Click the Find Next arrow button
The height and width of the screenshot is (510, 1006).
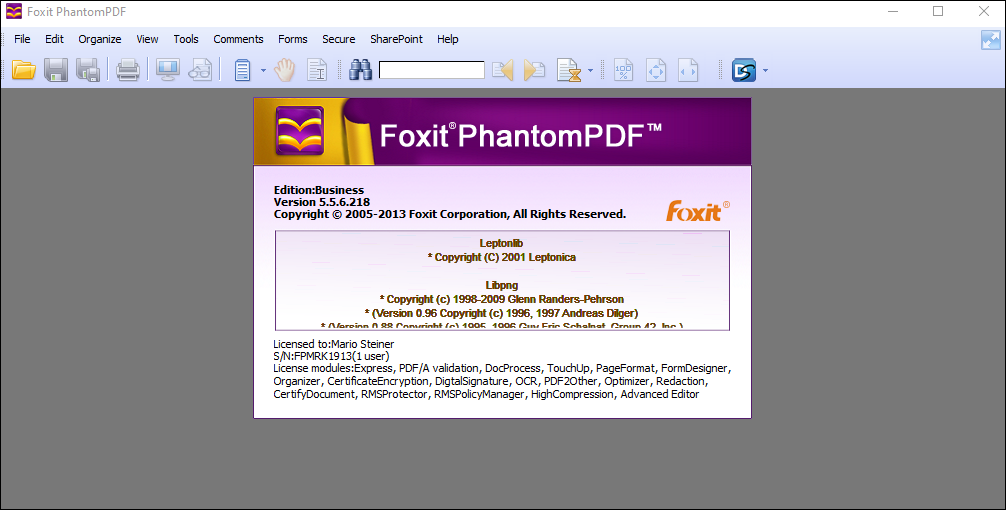tap(534, 70)
